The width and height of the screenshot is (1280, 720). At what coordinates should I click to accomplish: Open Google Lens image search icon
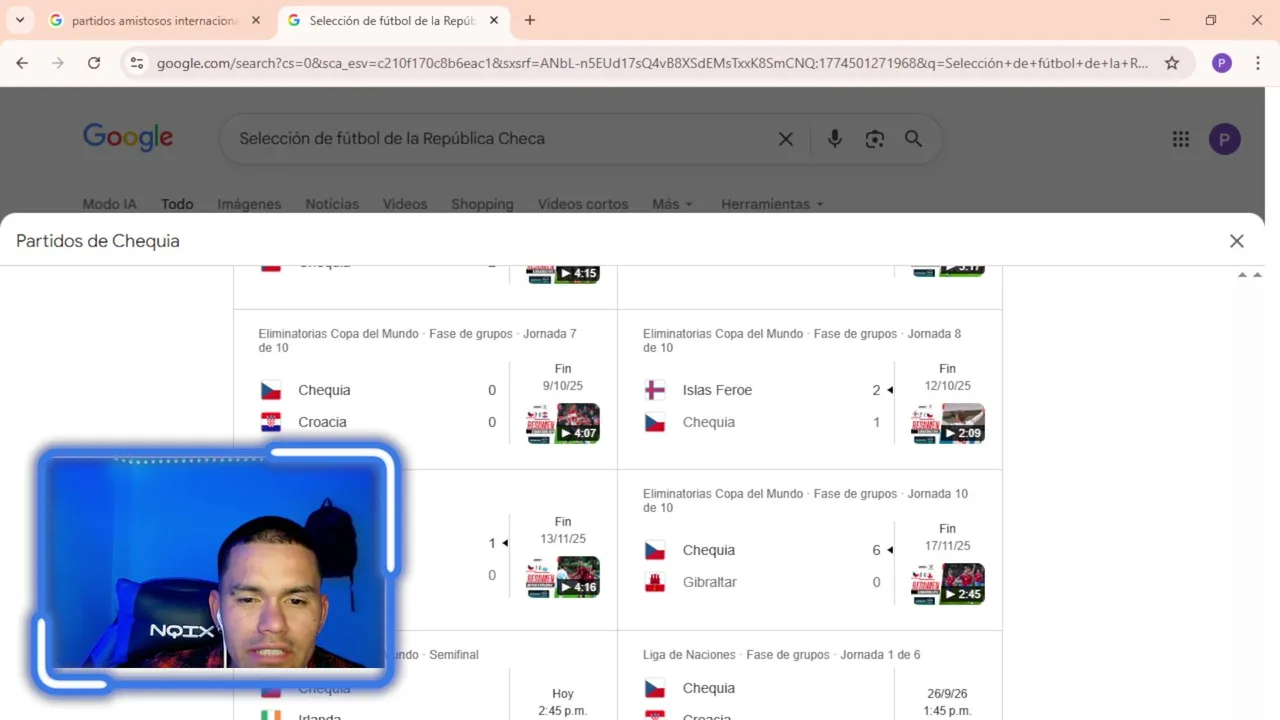(x=875, y=139)
